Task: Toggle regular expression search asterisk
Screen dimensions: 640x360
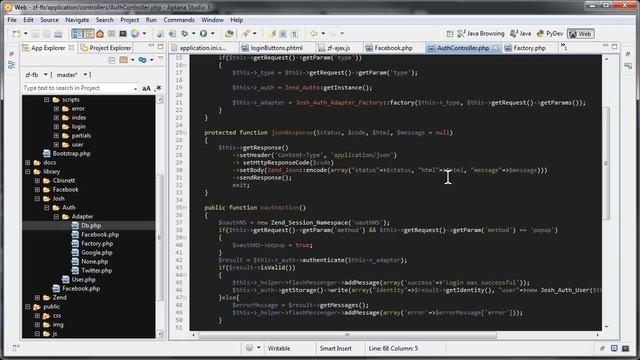Action: tap(158, 88)
